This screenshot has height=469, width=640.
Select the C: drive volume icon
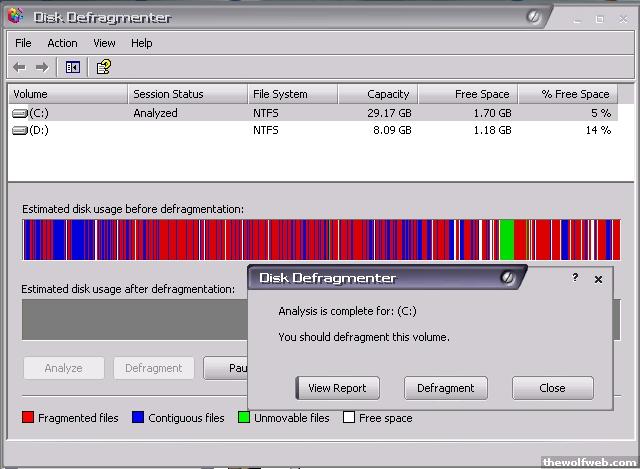coord(19,114)
